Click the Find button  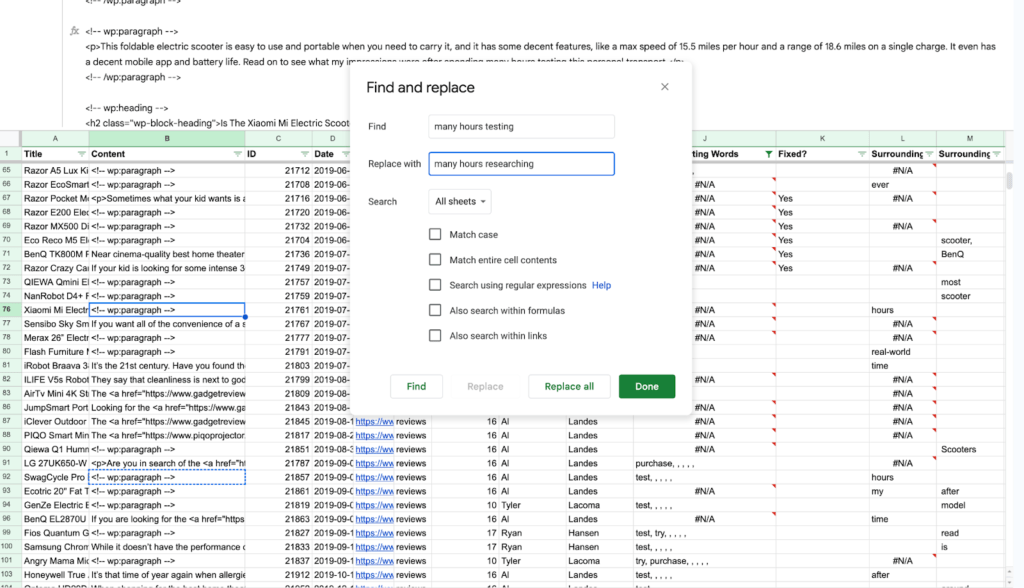(416, 386)
